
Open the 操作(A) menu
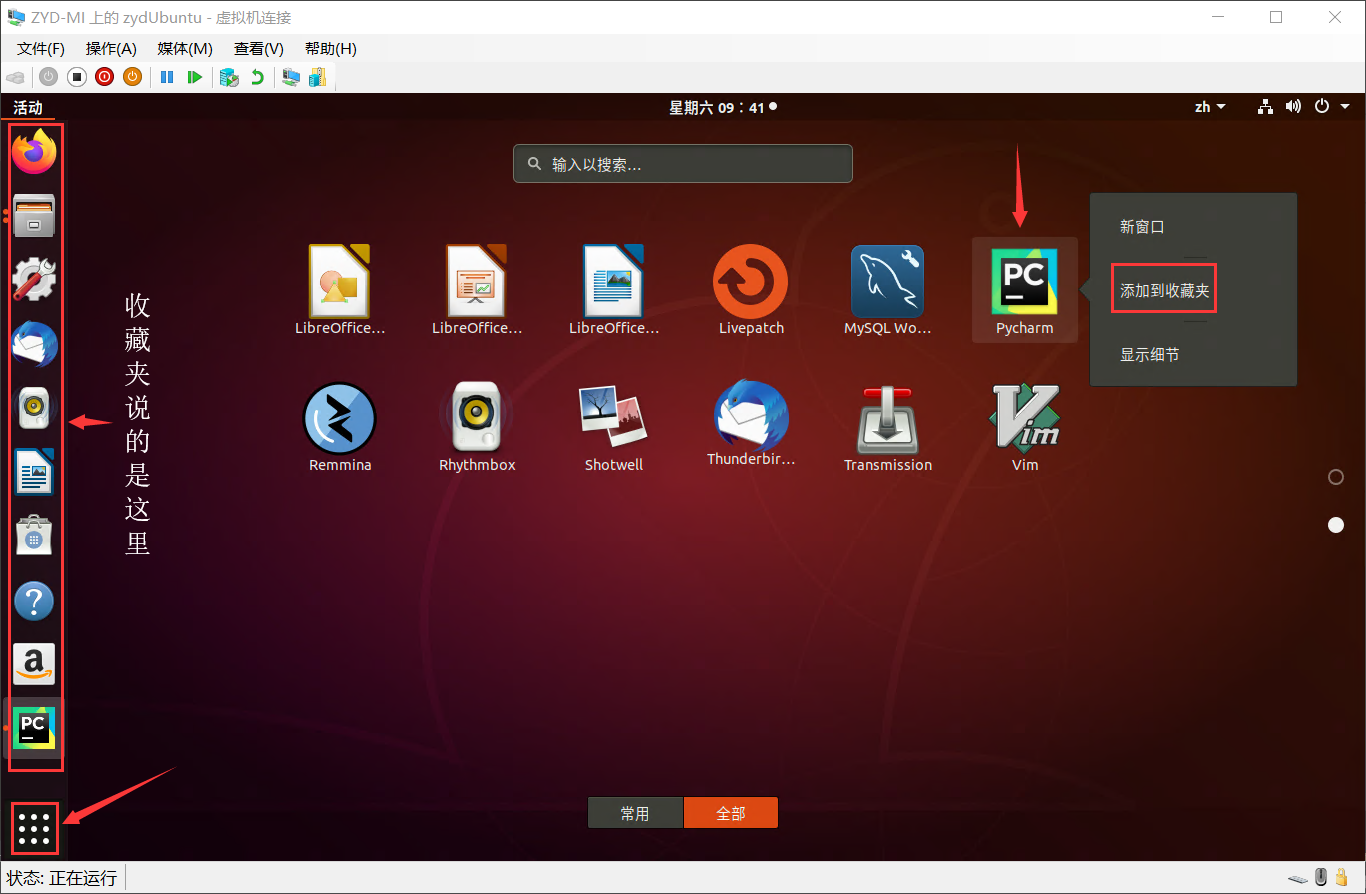[111, 49]
